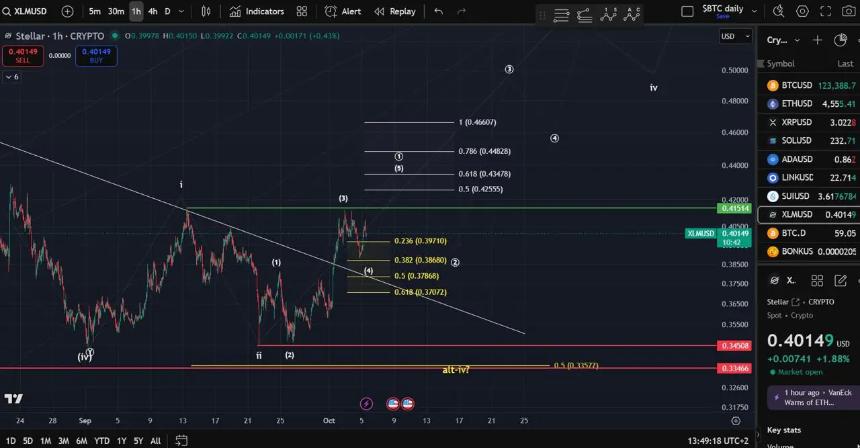Click the lightning event marker on chart

[x=366, y=404]
